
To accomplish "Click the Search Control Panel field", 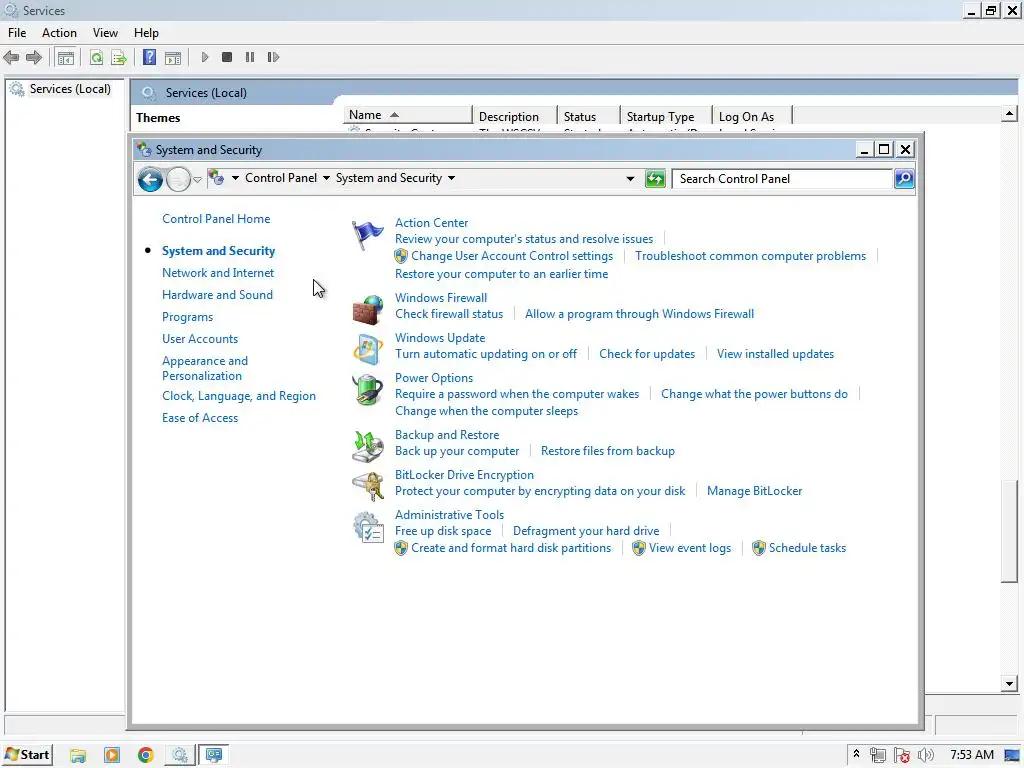I will pyautogui.click(x=782, y=178).
